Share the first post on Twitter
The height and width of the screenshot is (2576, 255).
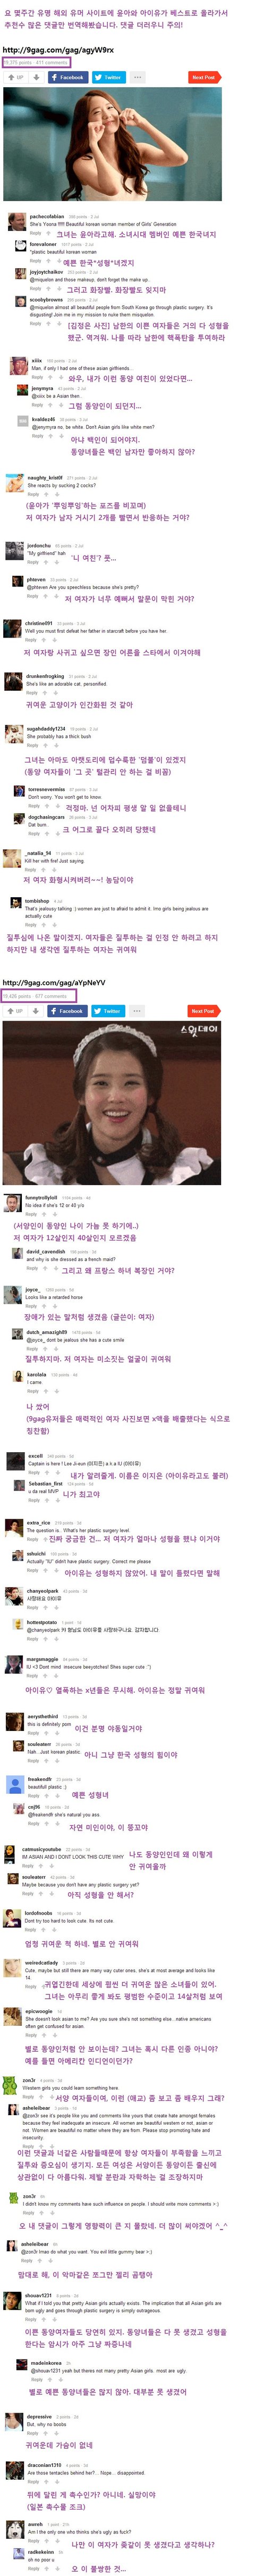point(109,77)
